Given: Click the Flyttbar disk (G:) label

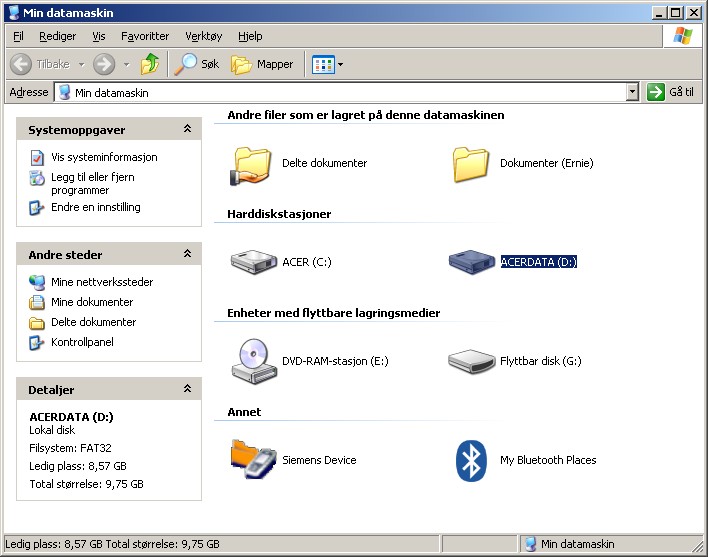Looking at the screenshot, I should pos(540,361).
